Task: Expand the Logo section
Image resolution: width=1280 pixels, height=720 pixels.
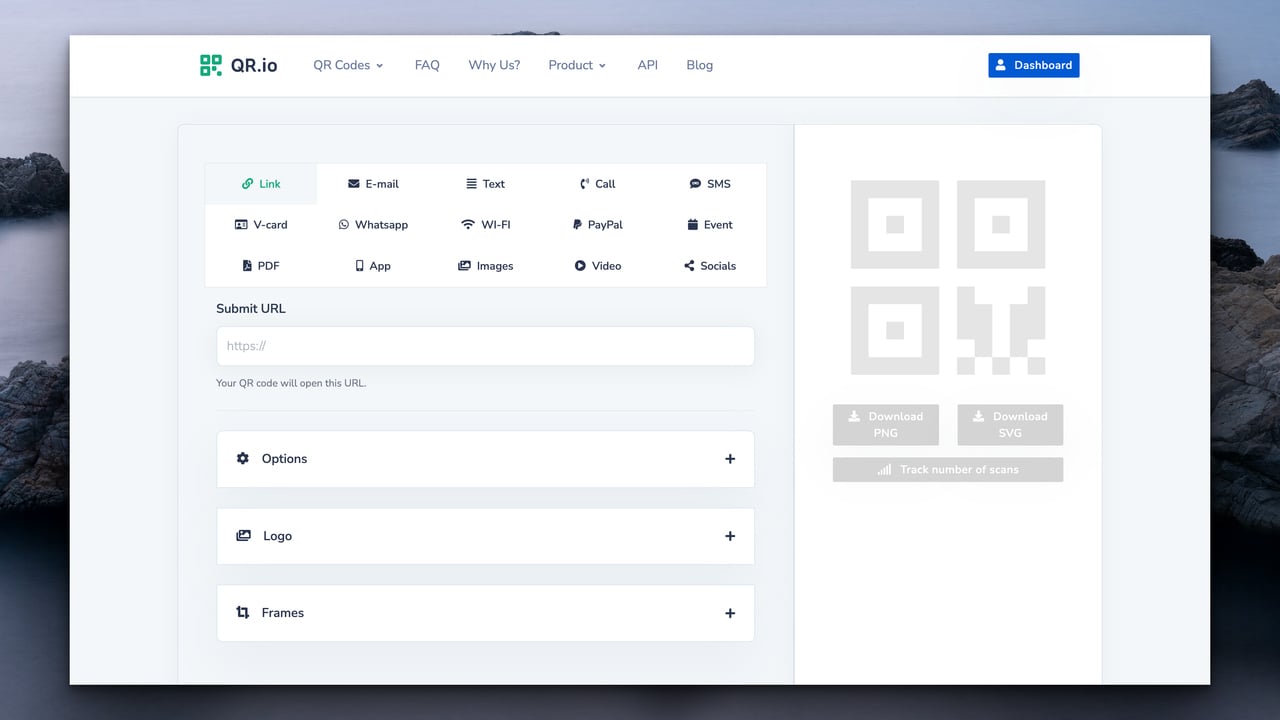Action: [485, 536]
